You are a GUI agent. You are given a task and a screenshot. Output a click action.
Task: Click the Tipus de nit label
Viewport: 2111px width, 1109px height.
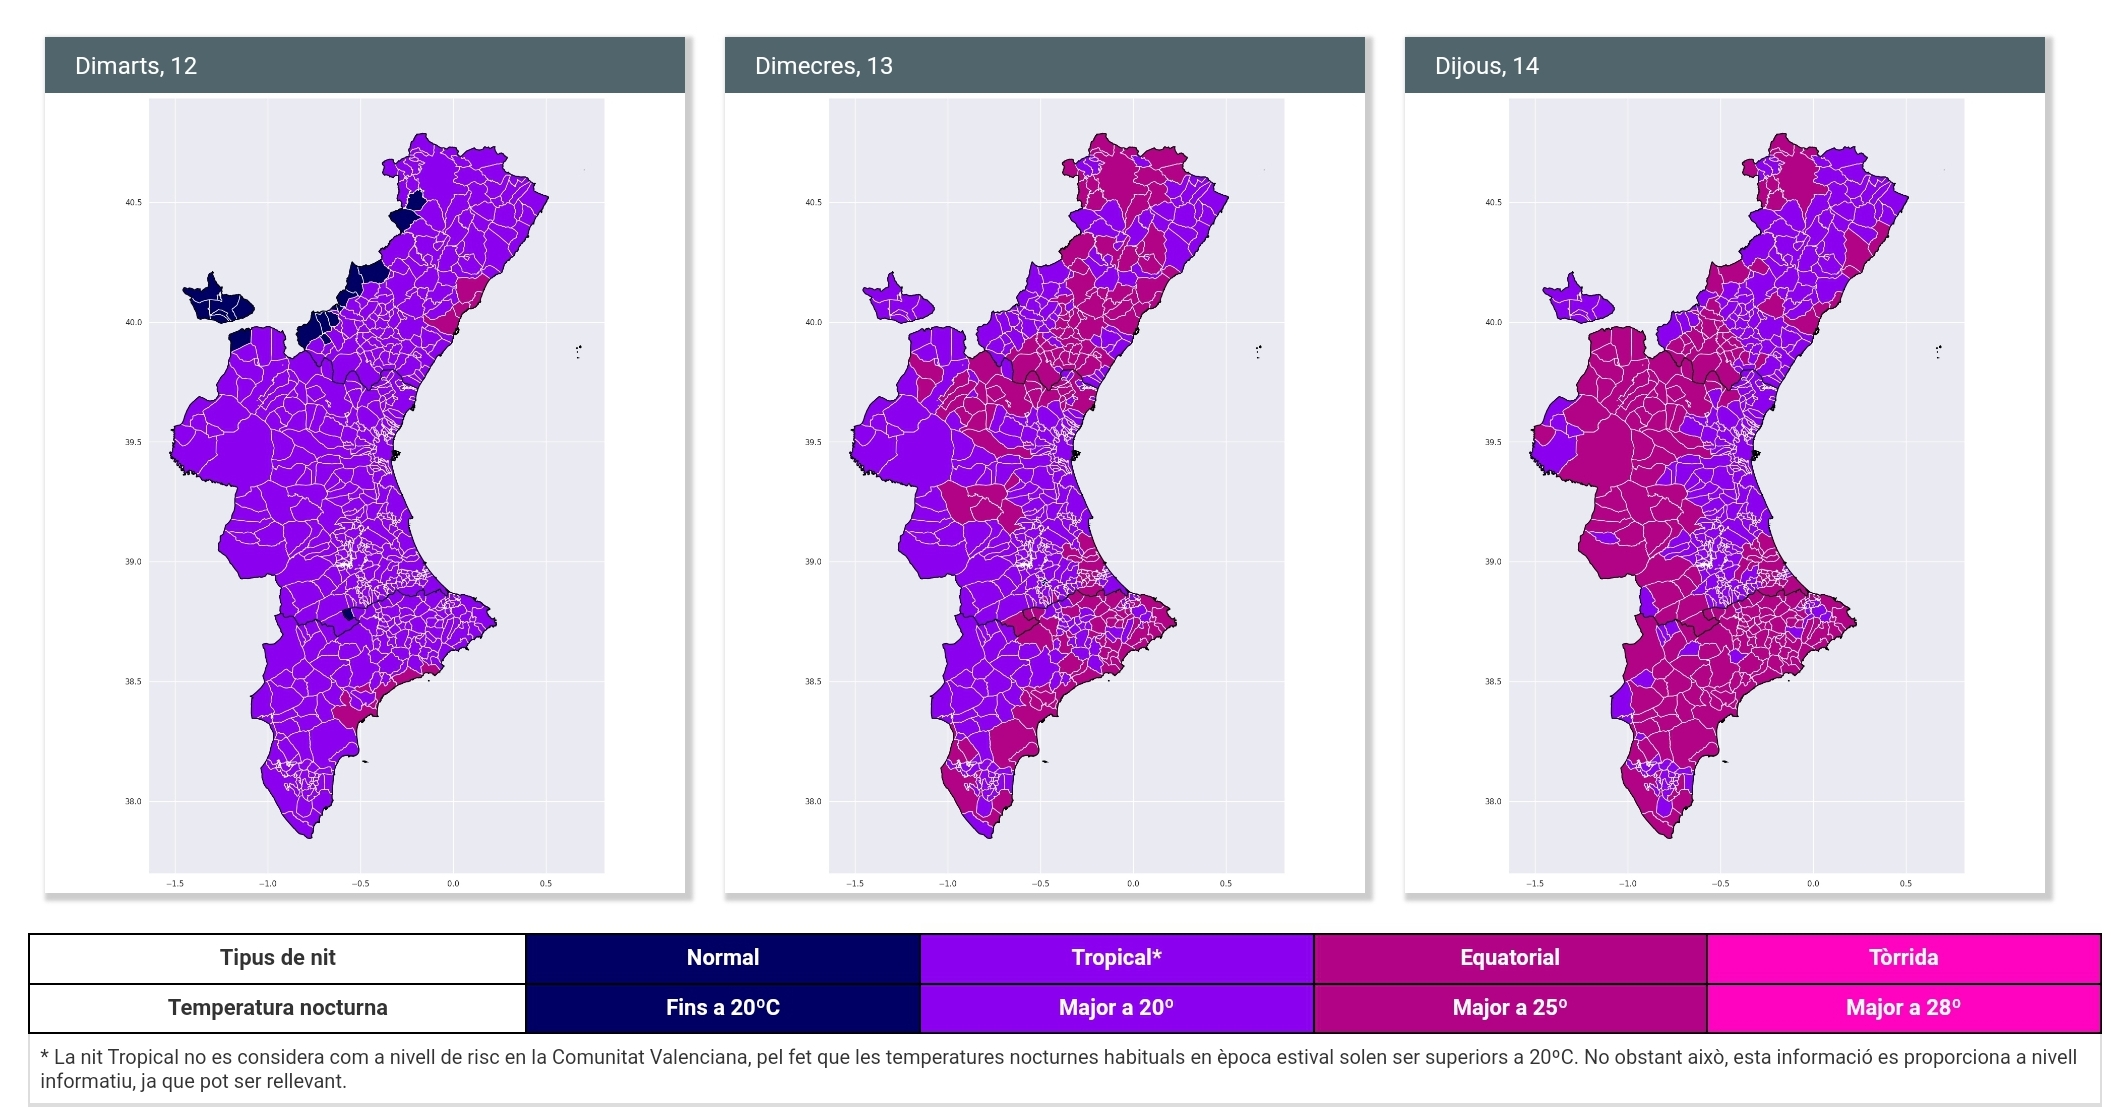pos(277,958)
